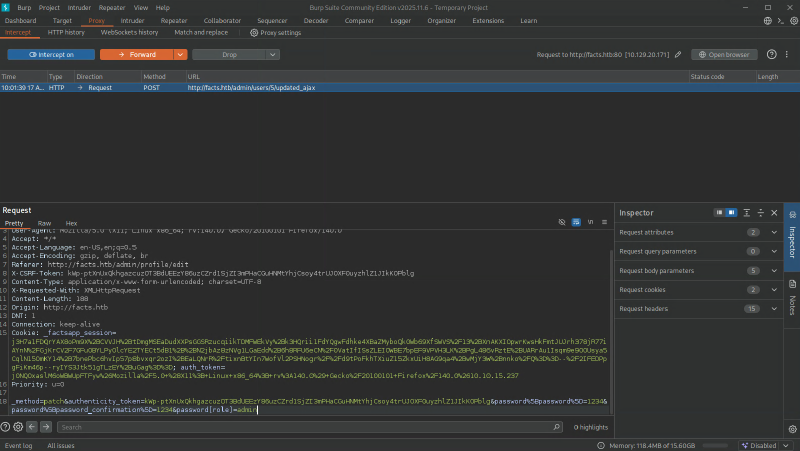Click into the Search input field
This screenshot has height=451, width=800.
[x=309, y=427]
